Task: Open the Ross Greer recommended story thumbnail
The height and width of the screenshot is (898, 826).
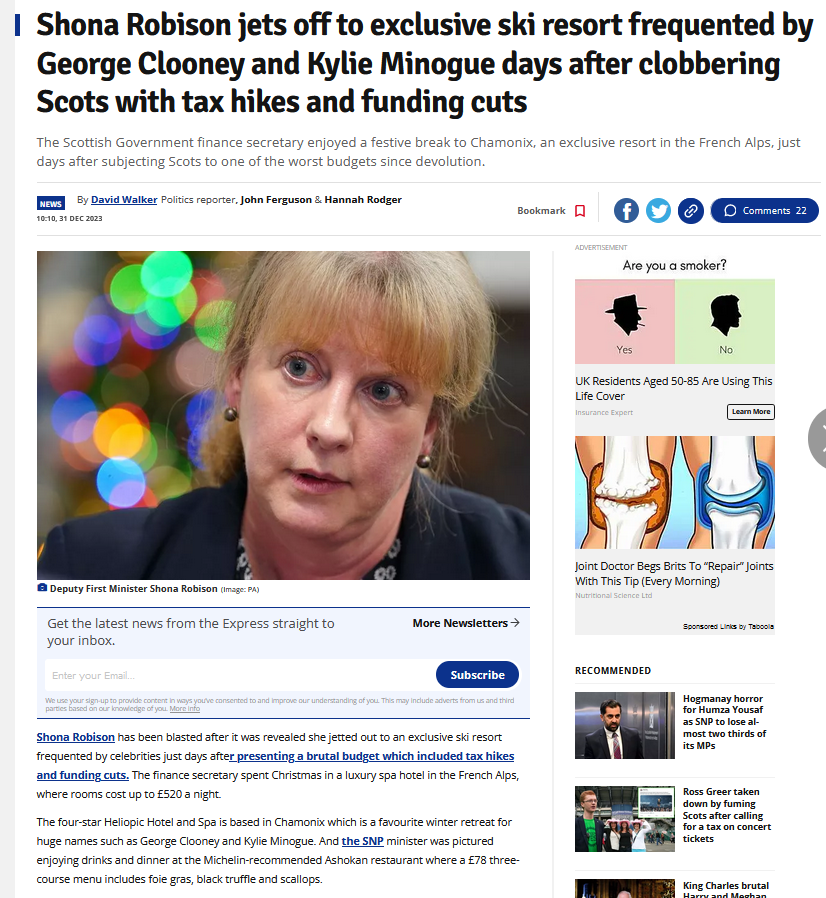Action: point(625,819)
